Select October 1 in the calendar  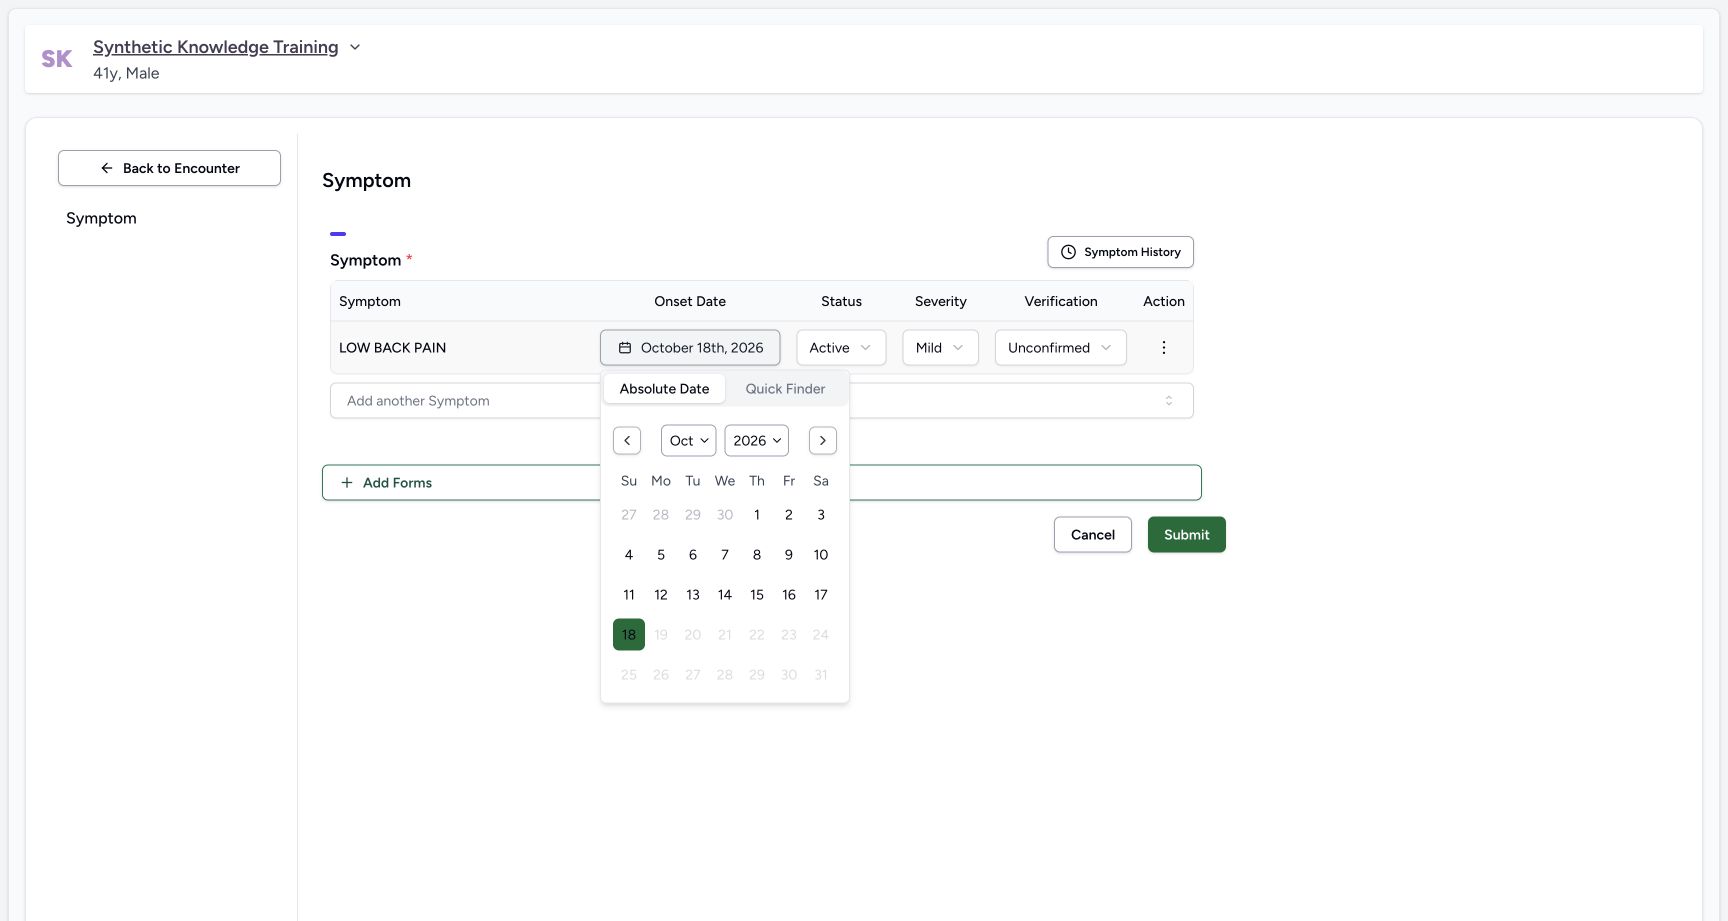tap(757, 515)
